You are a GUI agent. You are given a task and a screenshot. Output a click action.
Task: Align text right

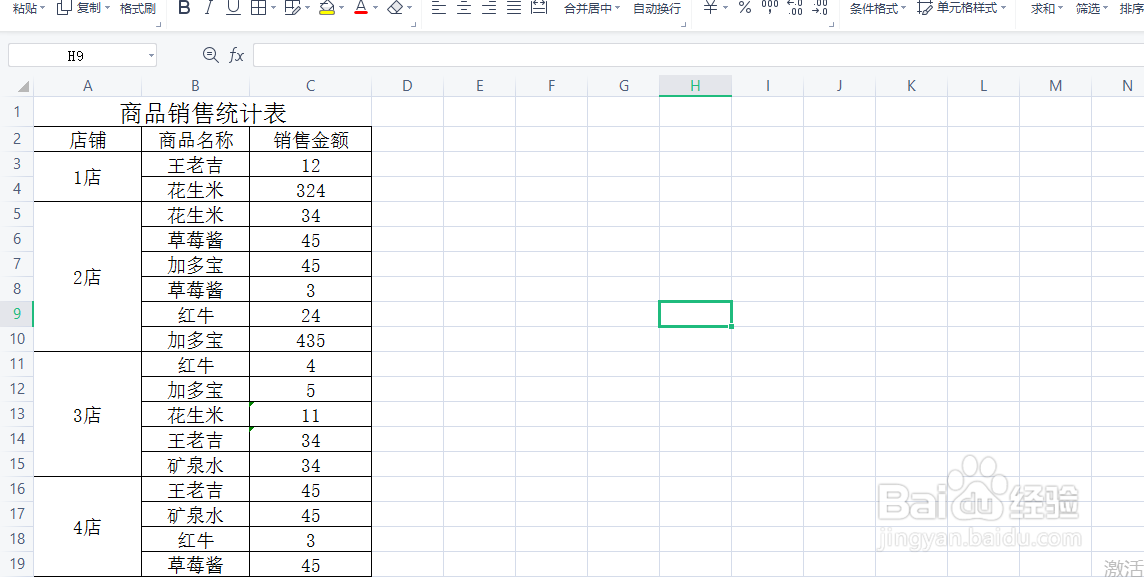click(489, 9)
